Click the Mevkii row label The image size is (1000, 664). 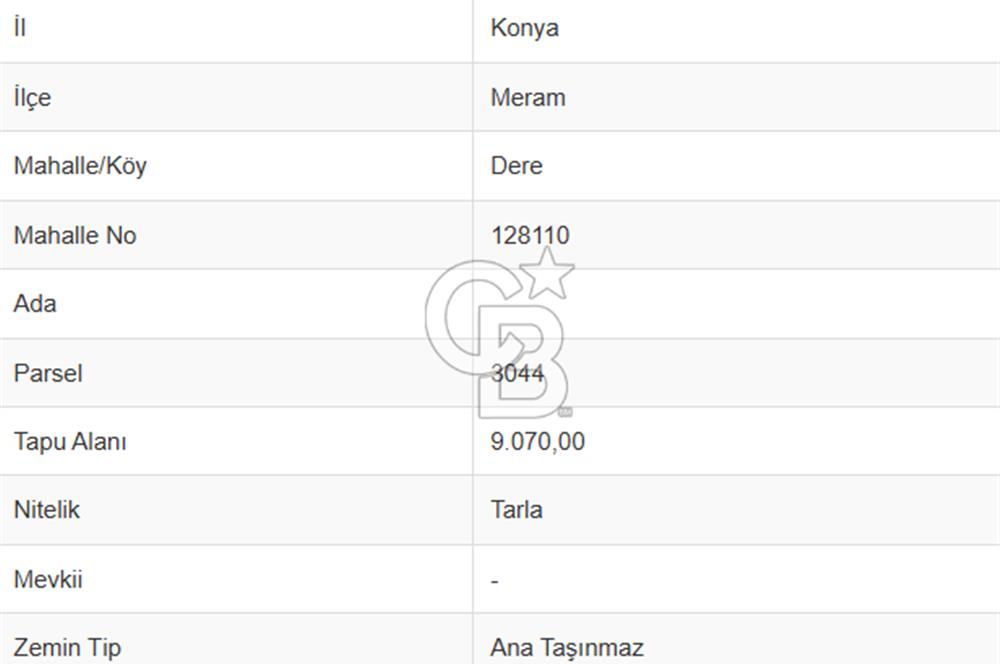pos(48,579)
